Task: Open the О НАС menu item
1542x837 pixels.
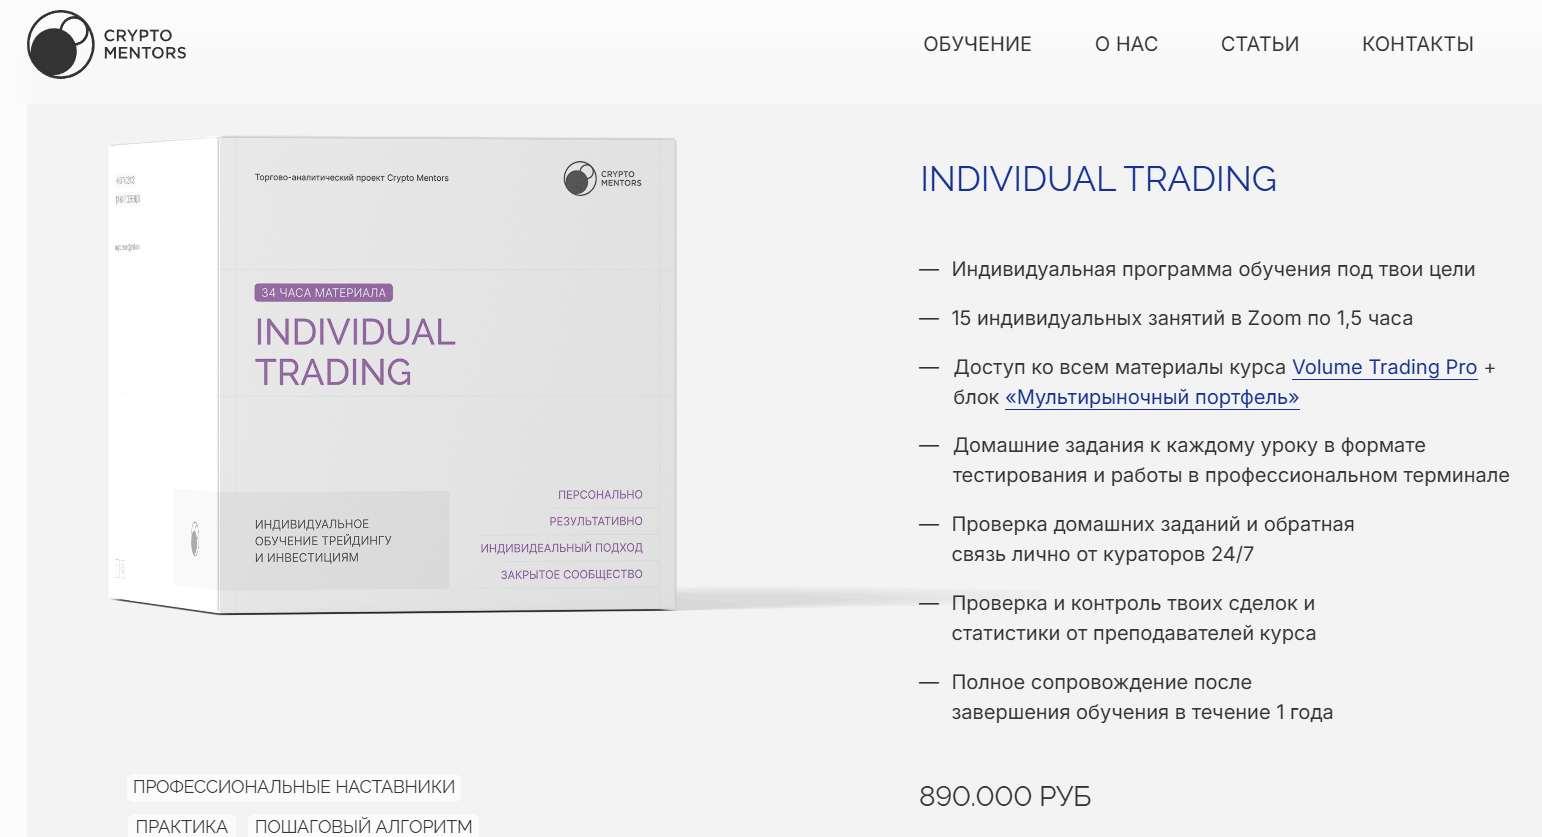Action: 1126,44
